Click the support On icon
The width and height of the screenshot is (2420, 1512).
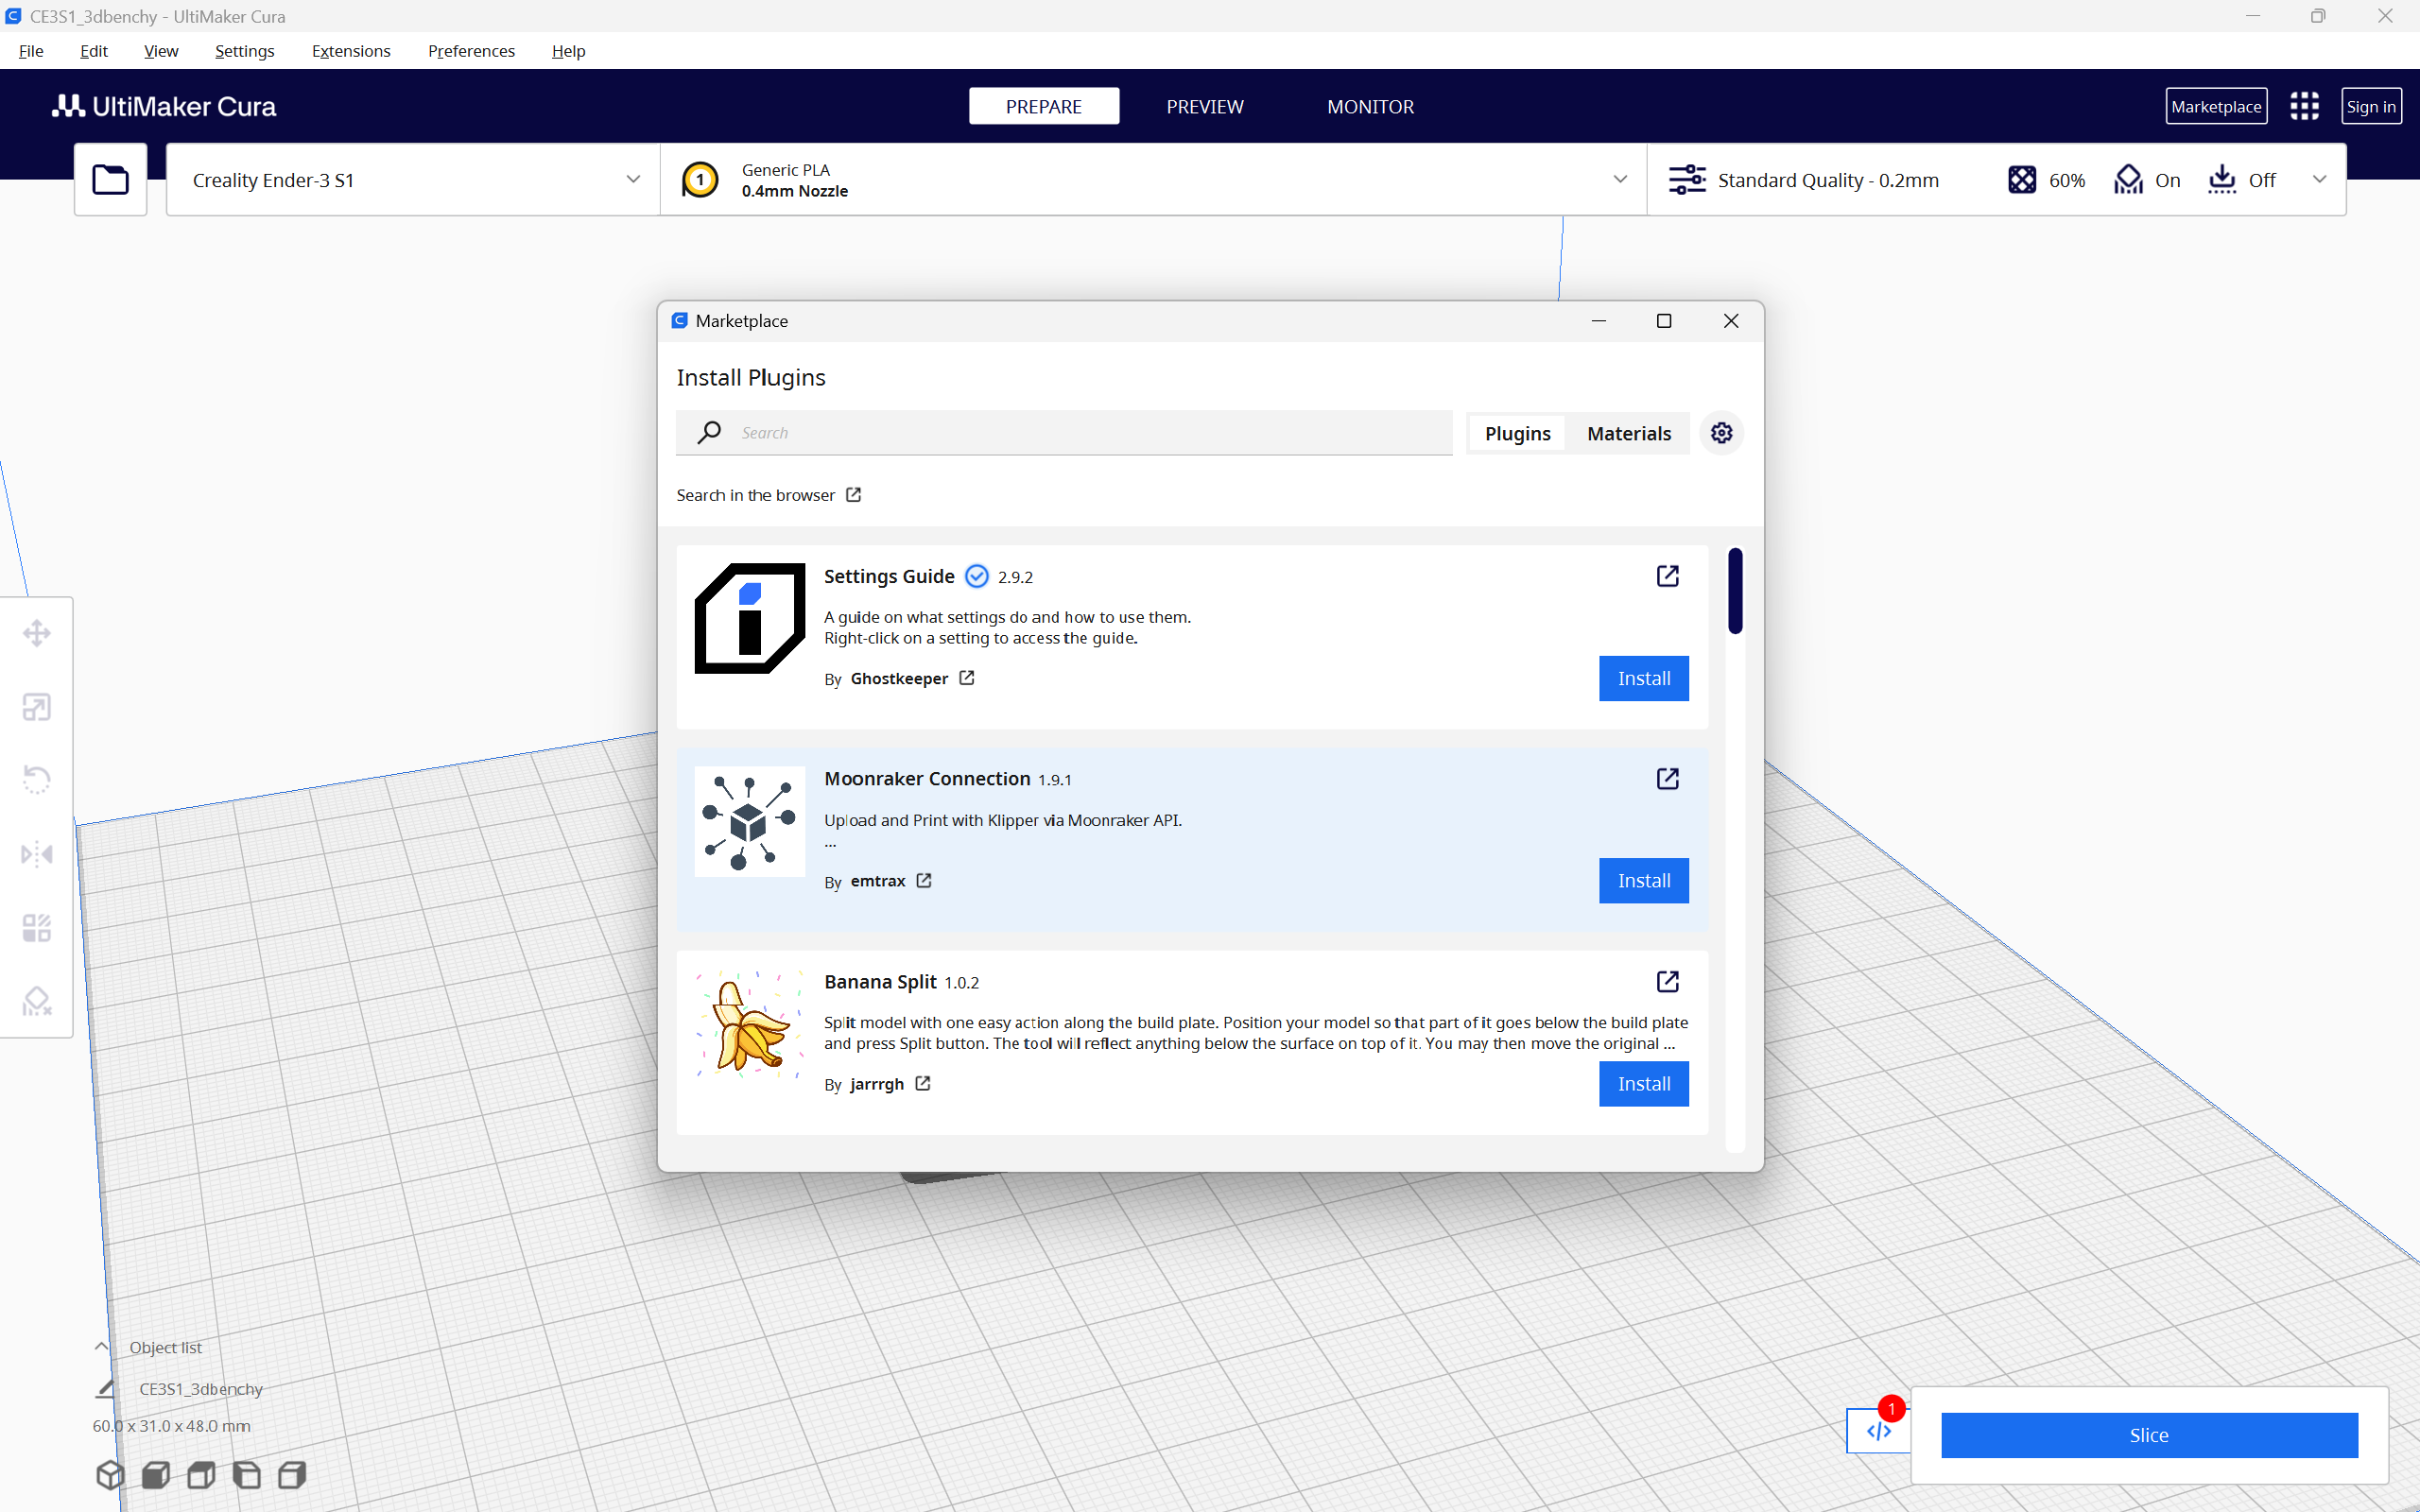click(x=2128, y=180)
